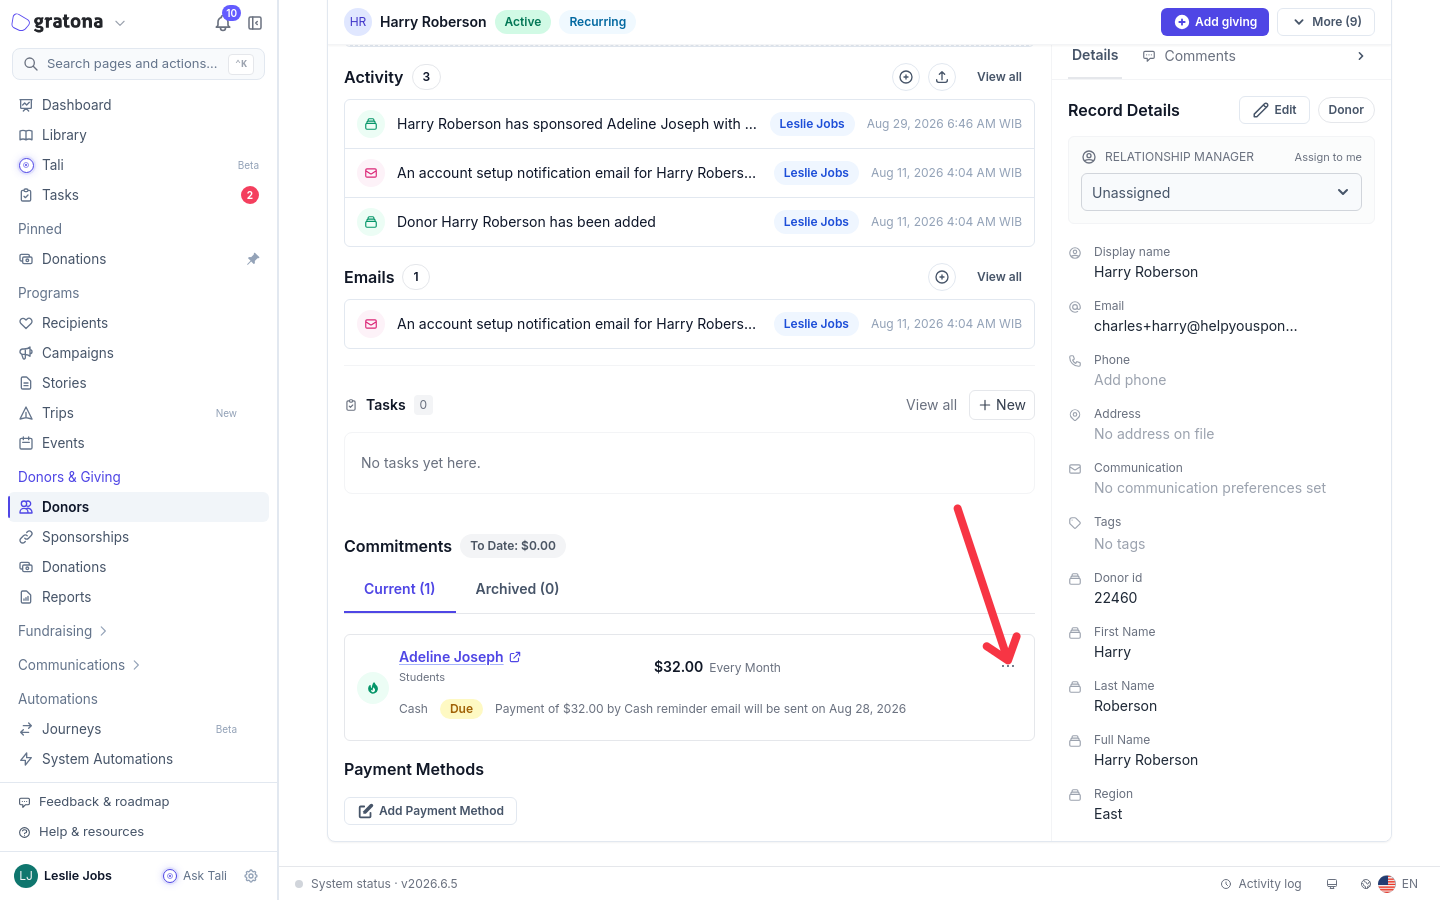Open the notifications bell
This screenshot has height=900, width=1440.
(223, 22)
